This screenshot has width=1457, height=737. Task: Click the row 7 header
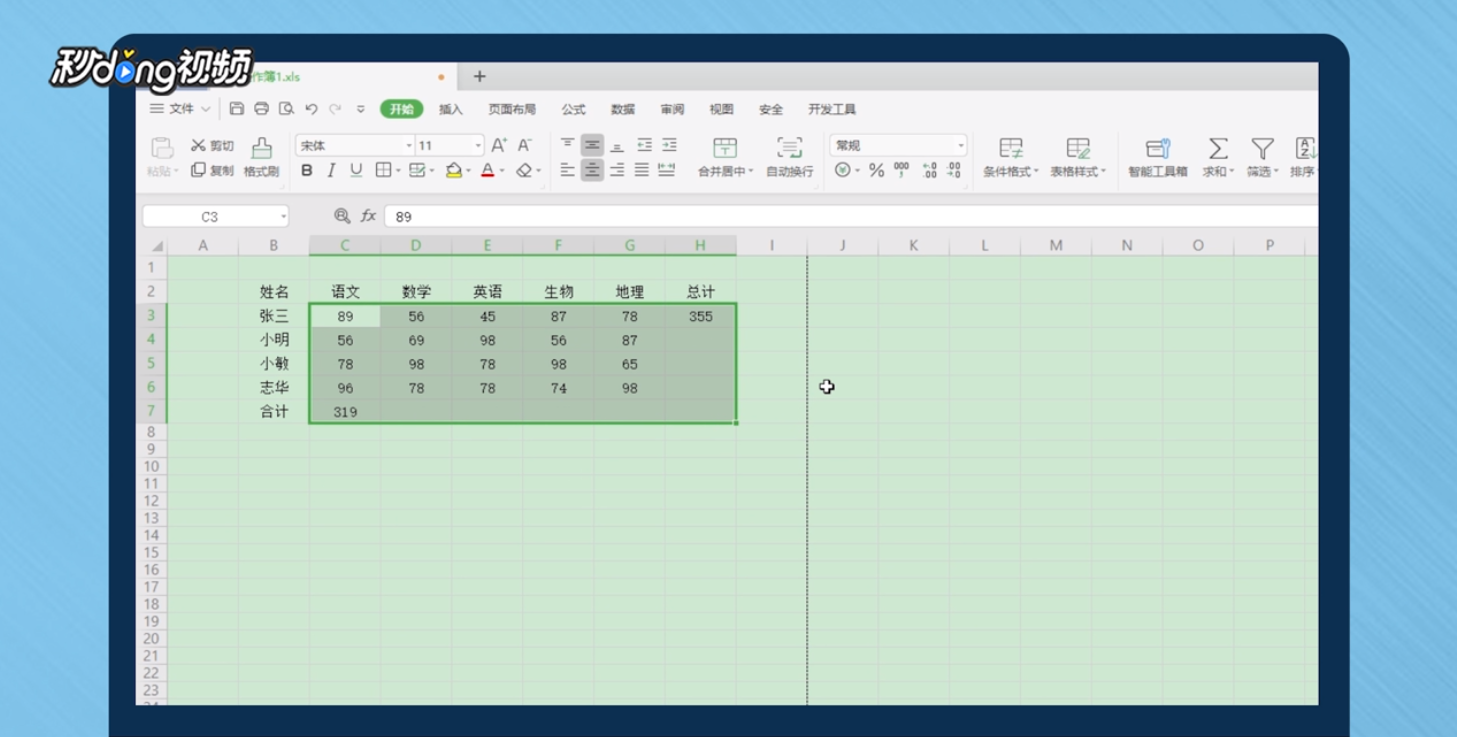coord(151,411)
